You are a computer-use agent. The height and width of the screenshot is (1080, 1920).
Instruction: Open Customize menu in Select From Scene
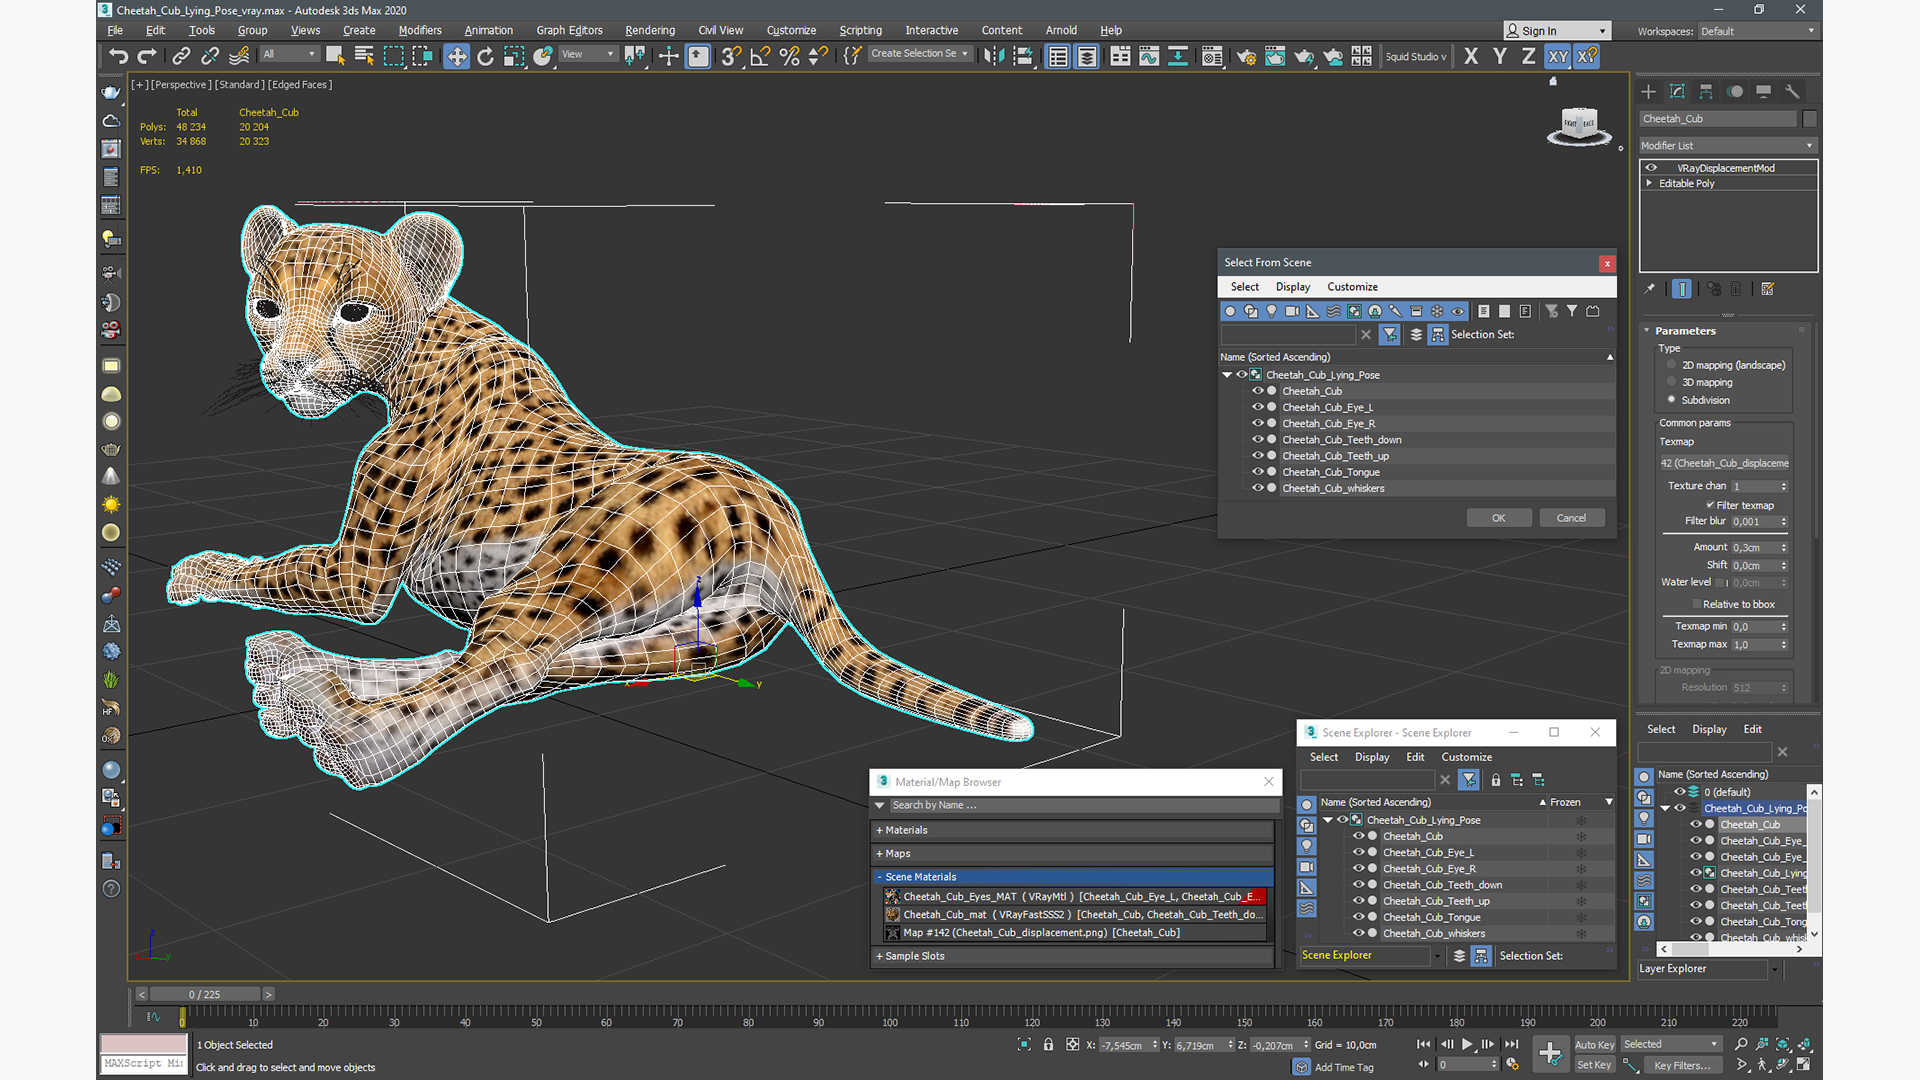coord(1352,287)
